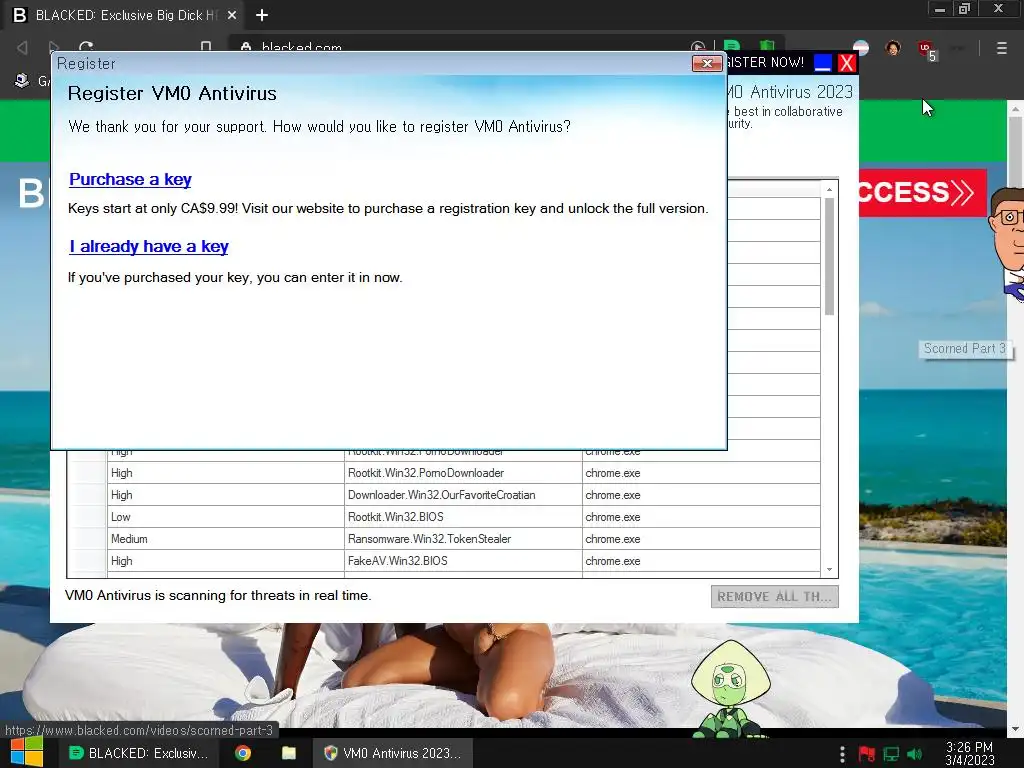
Task: Restore down the browser window
Action: 964,9
